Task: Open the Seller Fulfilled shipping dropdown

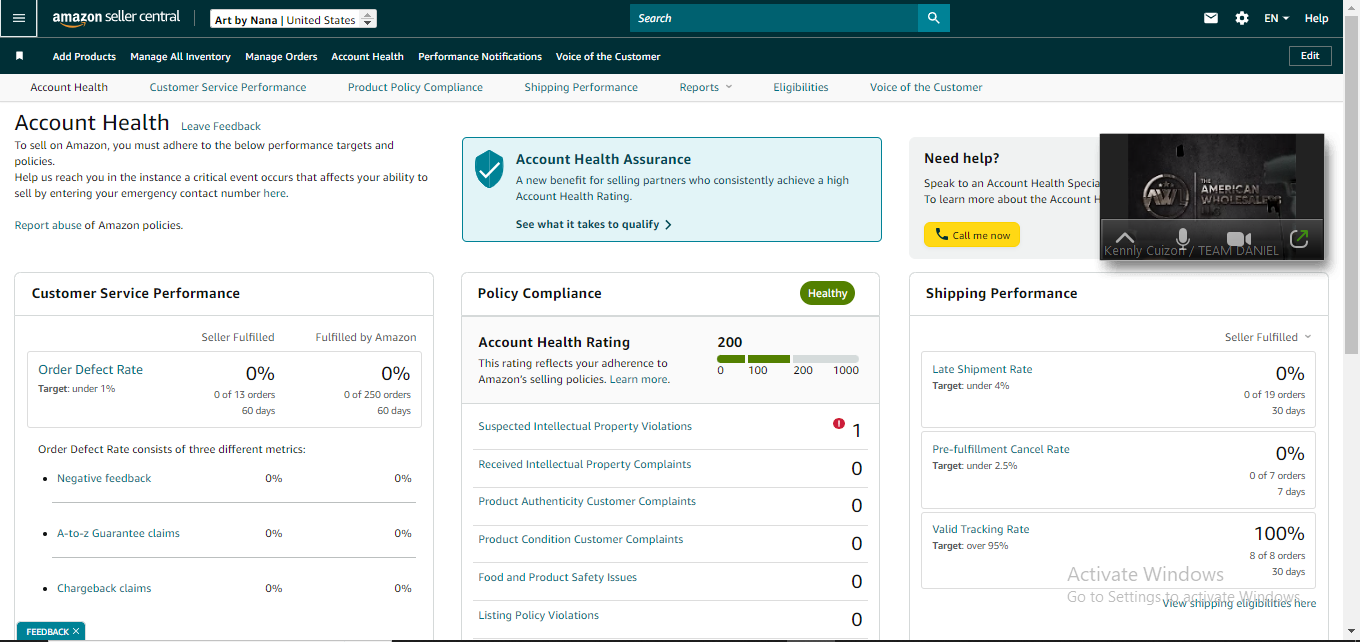Action: [1268, 337]
